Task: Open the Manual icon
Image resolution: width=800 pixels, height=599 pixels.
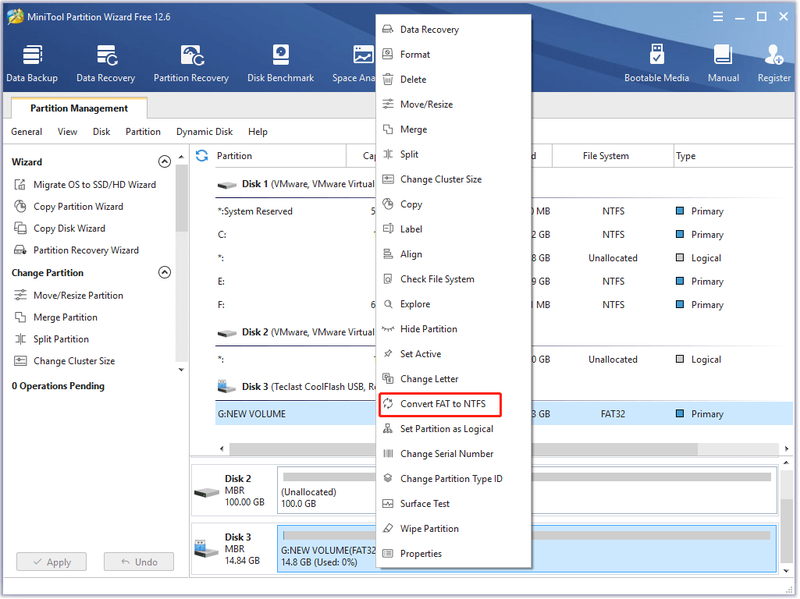Action: point(723,63)
